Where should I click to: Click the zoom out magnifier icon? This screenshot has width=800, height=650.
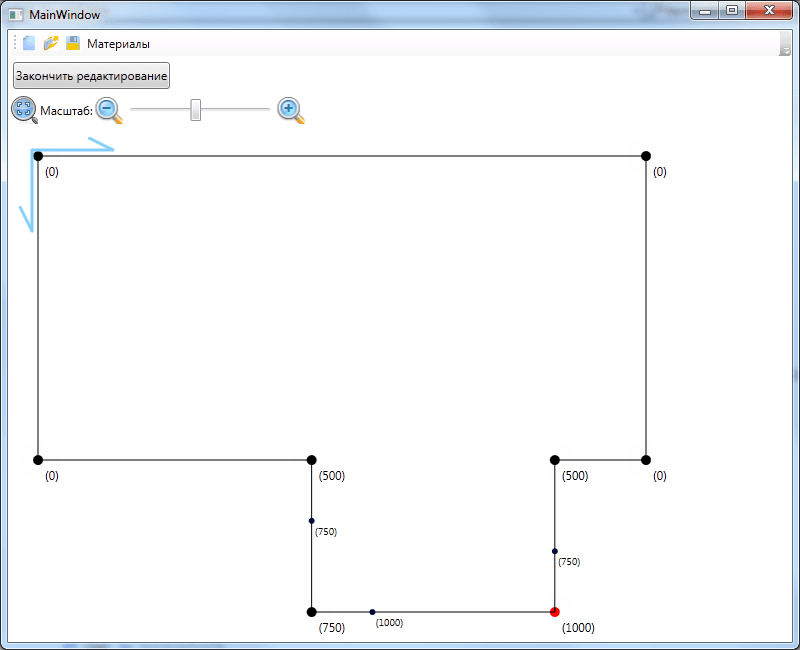[109, 110]
